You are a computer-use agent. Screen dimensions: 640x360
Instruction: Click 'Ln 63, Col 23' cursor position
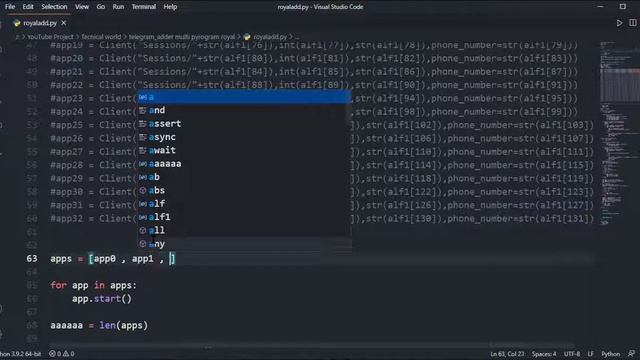point(507,354)
